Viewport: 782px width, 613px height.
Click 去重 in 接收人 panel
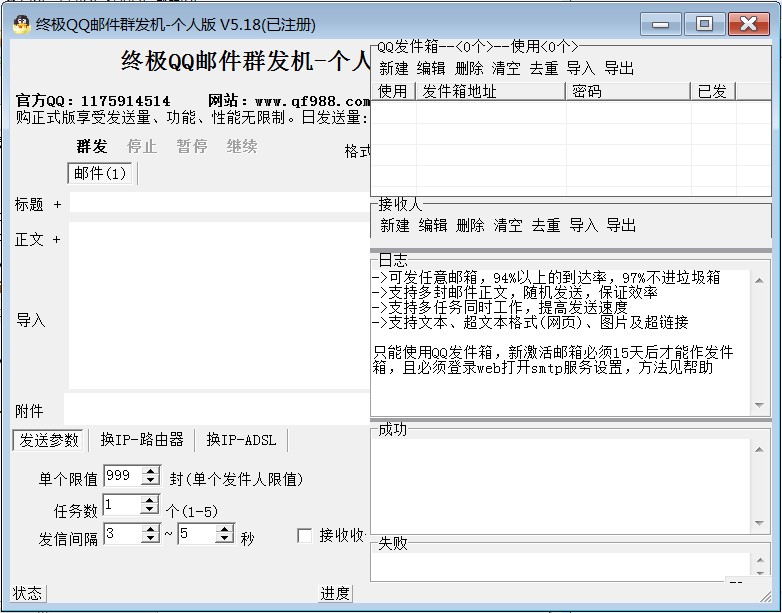pyautogui.click(x=546, y=225)
